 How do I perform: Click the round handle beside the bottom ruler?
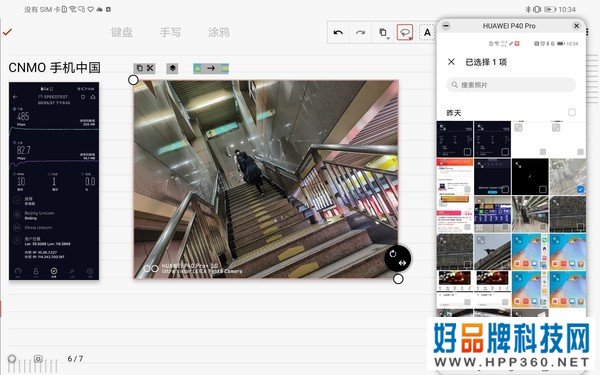pos(12,359)
